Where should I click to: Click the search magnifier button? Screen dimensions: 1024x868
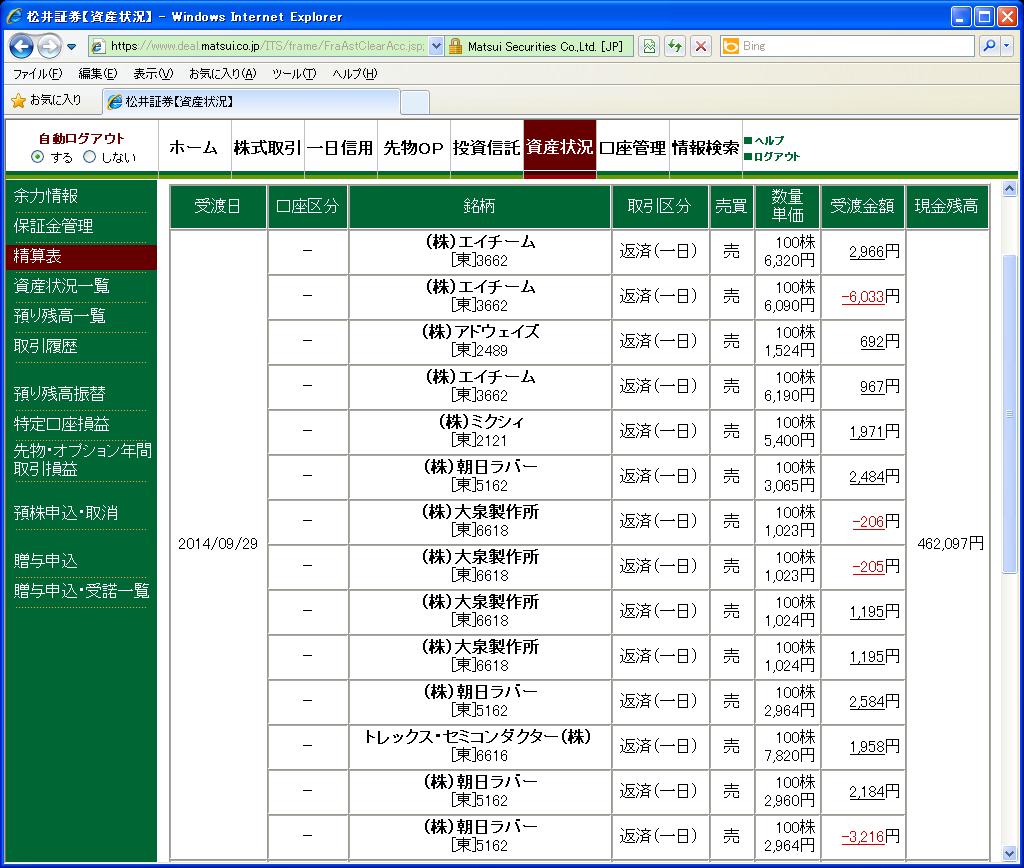(989, 46)
